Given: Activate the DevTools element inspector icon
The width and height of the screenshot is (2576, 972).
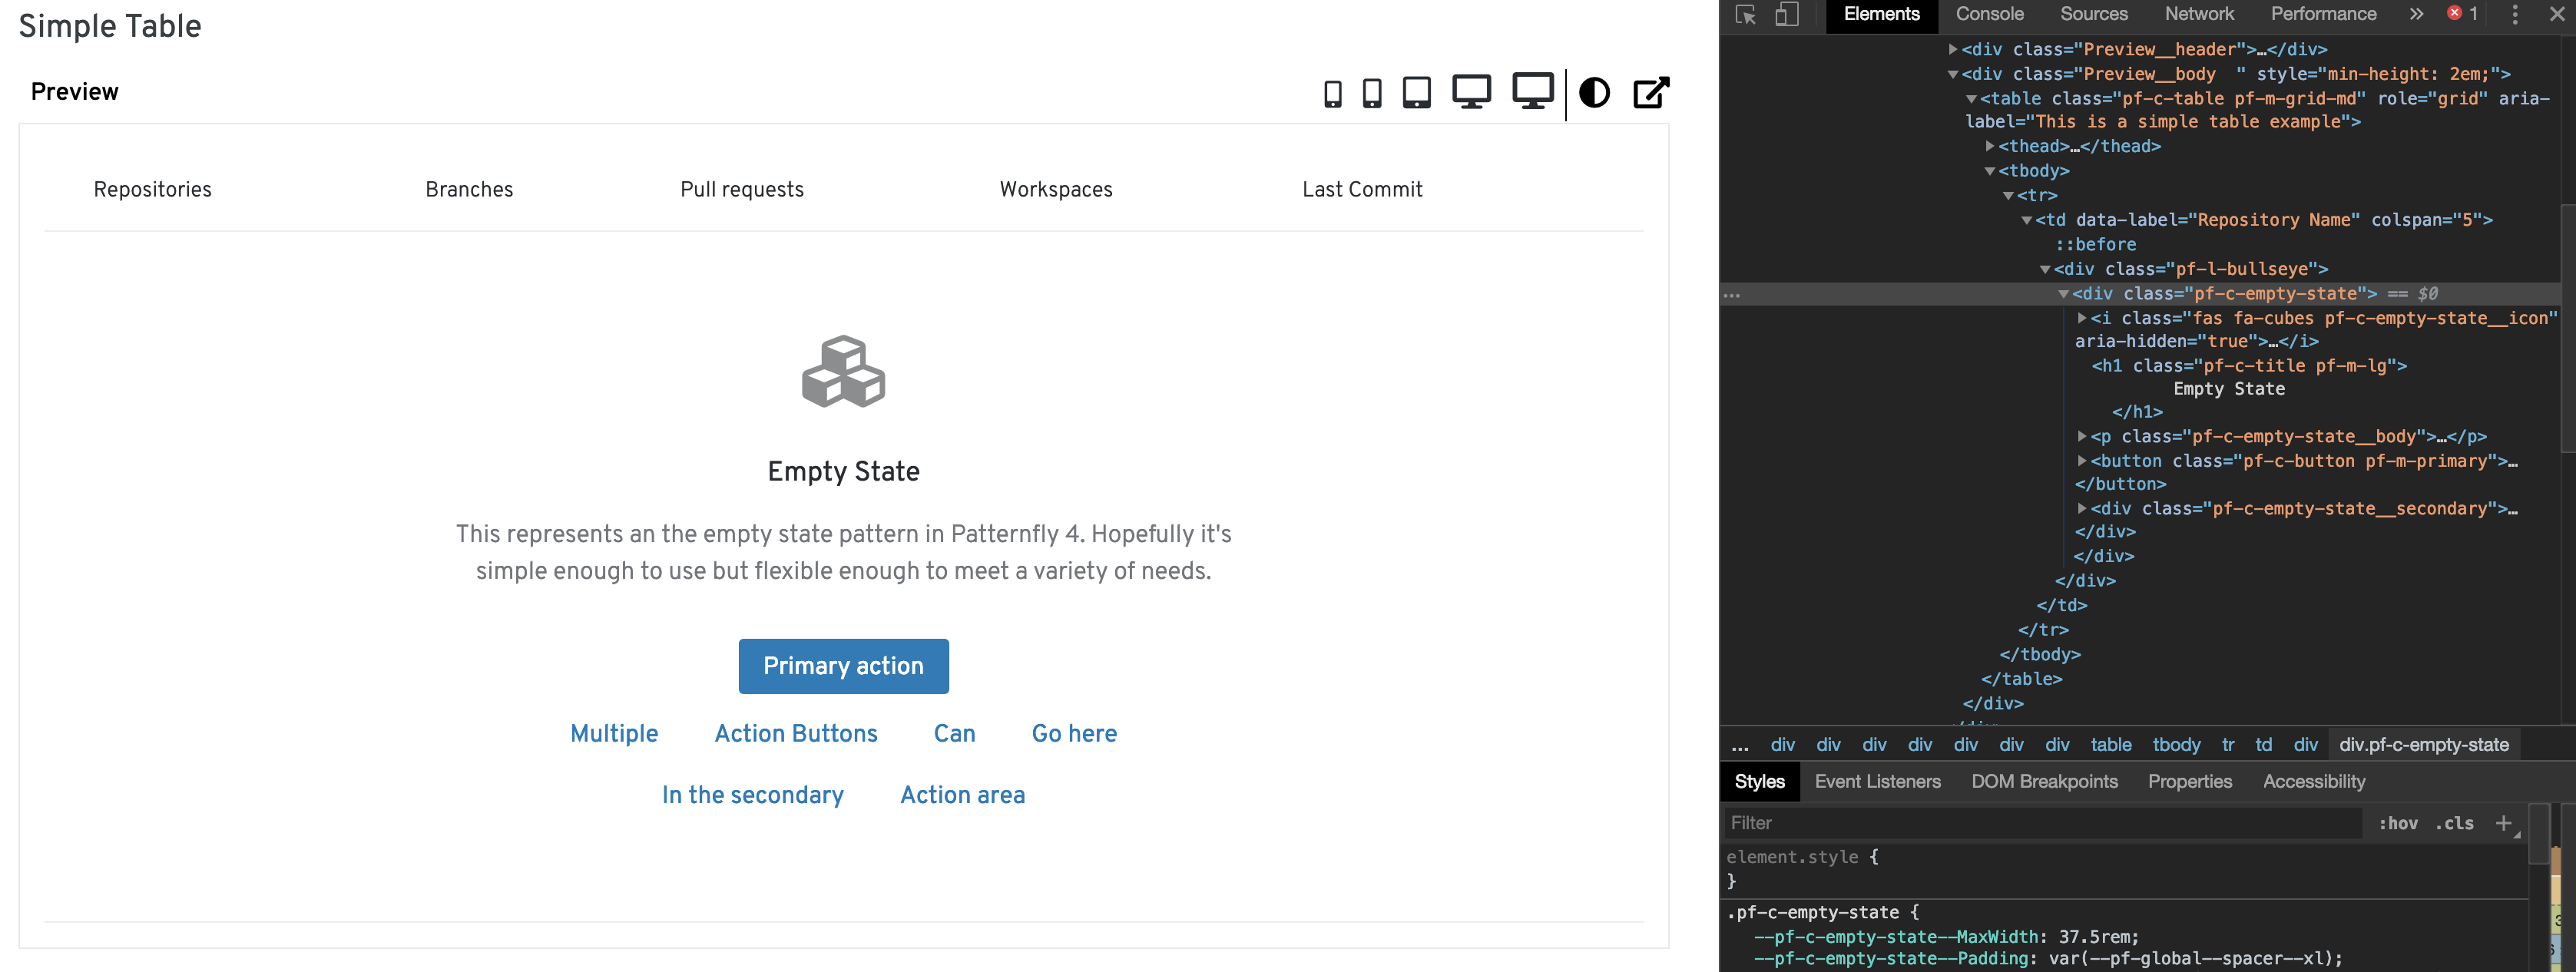Looking at the screenshot, I should [x=1746, y=14].
